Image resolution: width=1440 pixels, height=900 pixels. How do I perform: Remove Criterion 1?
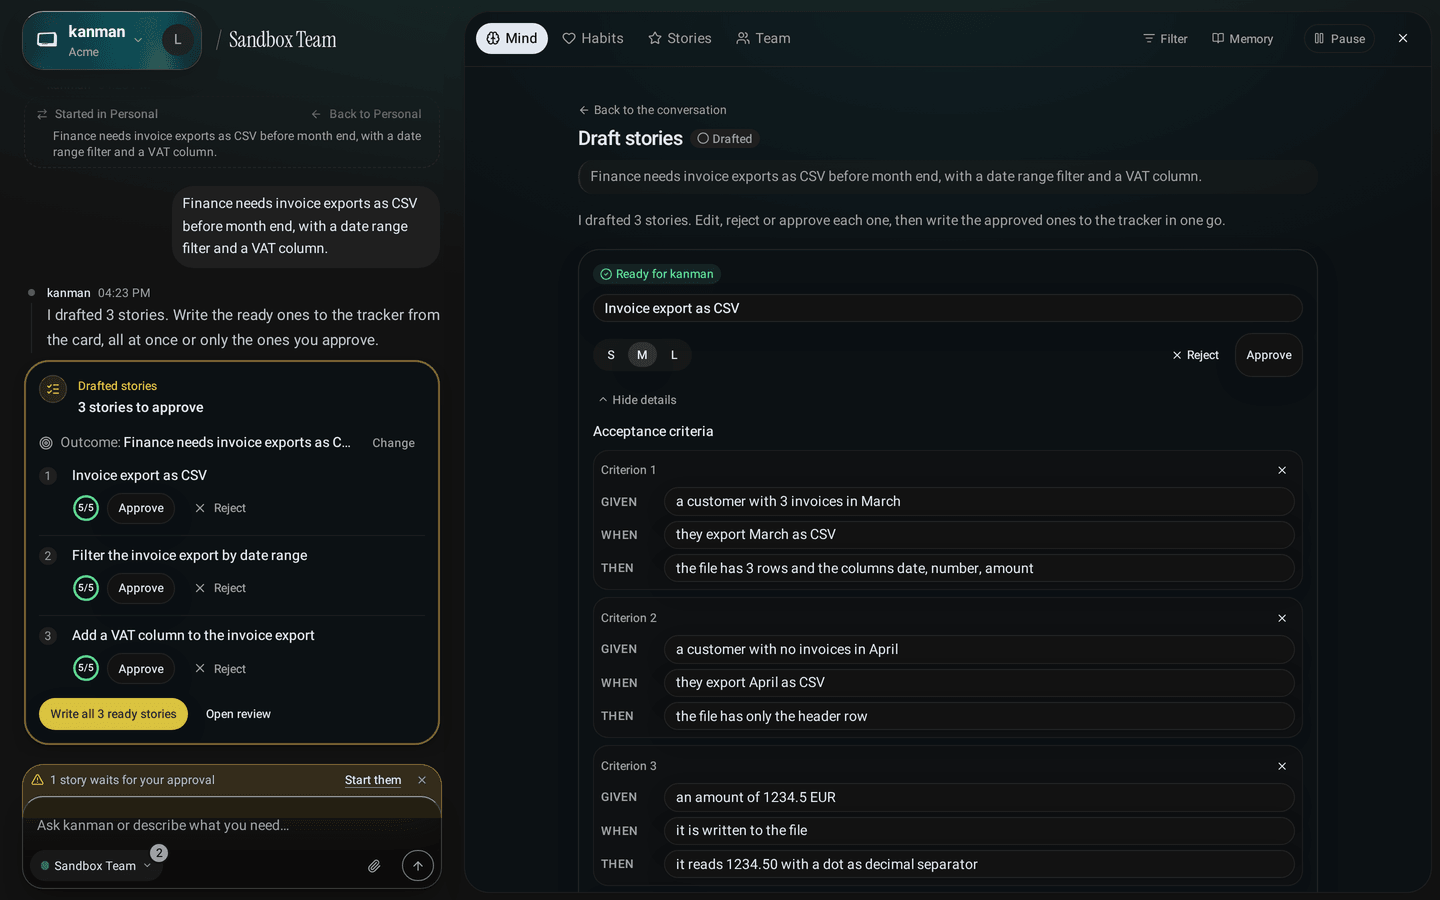tap(1282, 470)
